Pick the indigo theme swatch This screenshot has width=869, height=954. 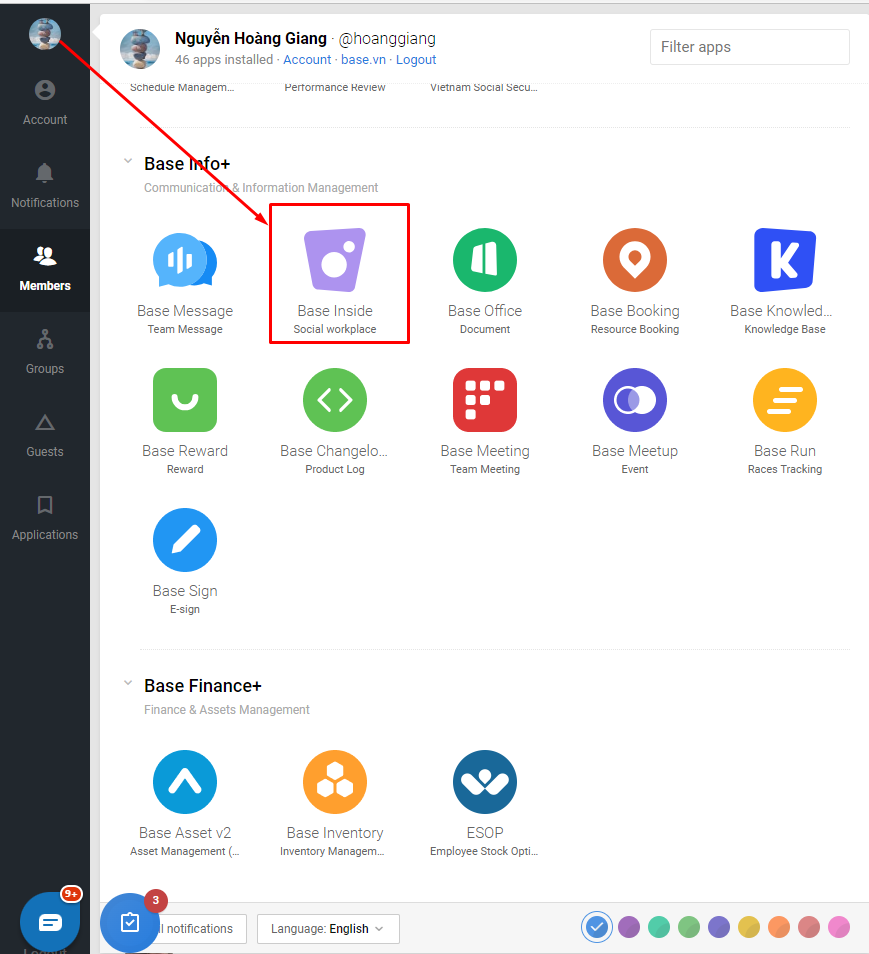[719, 927]
